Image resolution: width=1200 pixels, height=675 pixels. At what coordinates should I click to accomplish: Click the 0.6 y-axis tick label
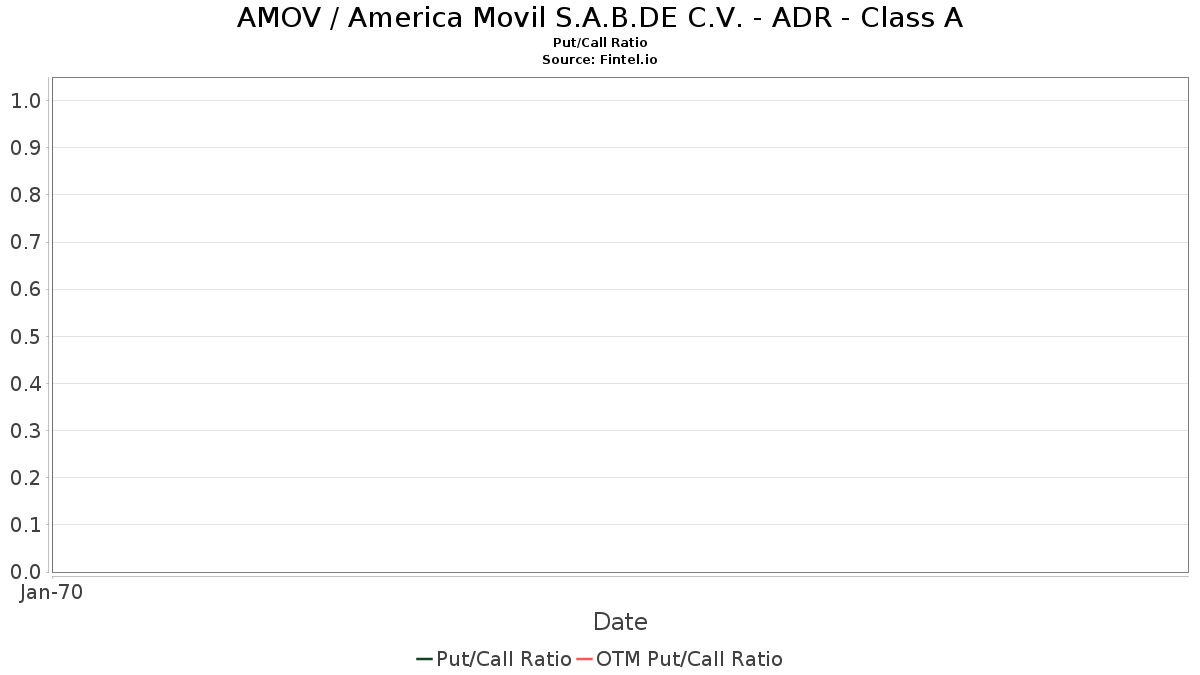[25, 289]
